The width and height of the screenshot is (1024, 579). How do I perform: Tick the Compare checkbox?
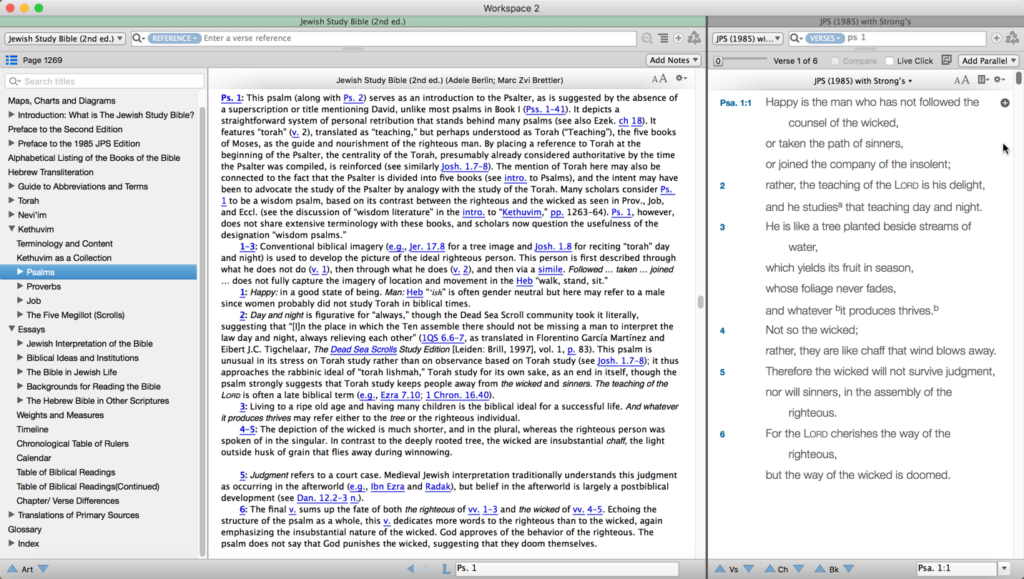click(834, 61)
